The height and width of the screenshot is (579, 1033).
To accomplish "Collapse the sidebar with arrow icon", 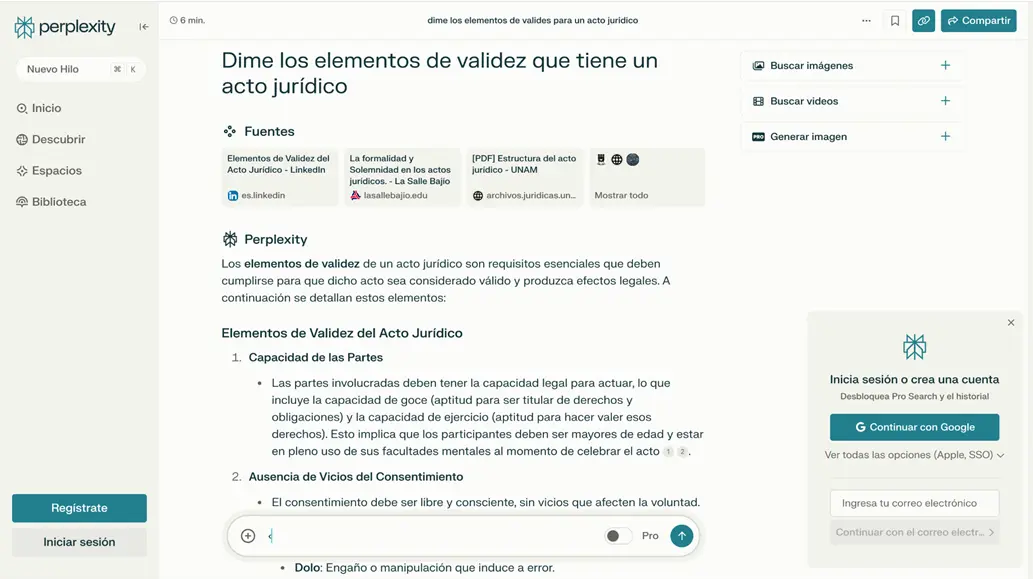I will click(144, 27).
